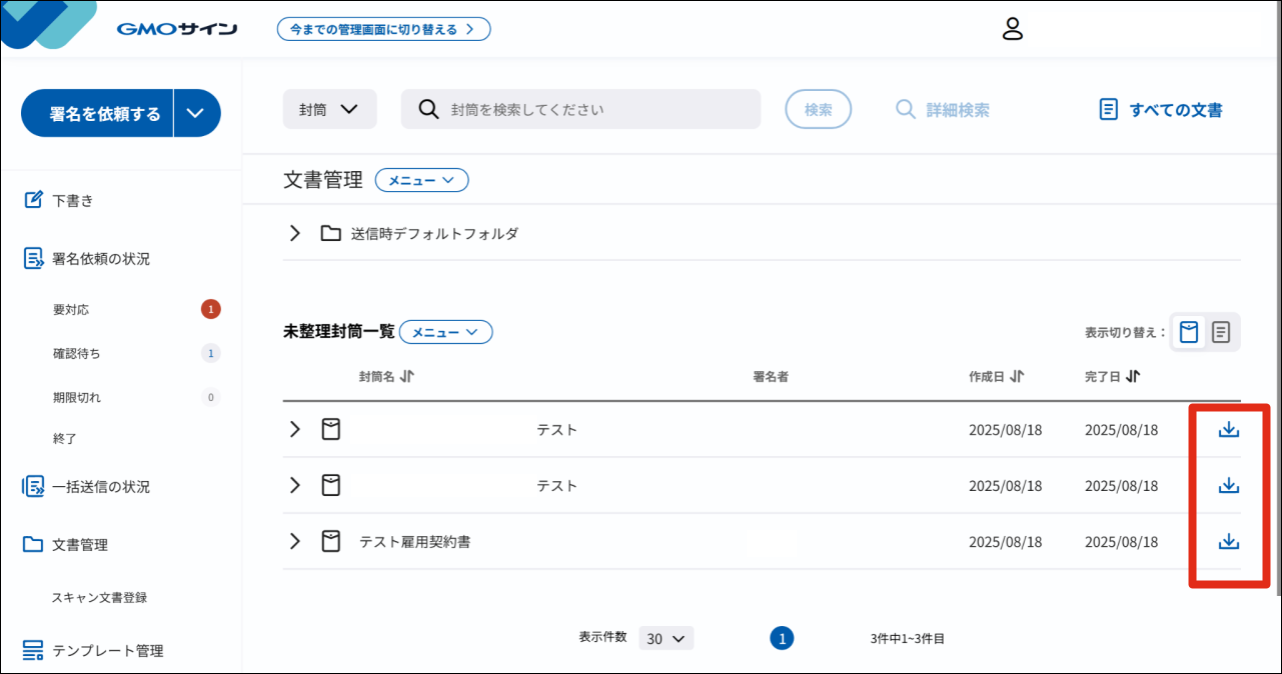This screenshot has width=1282, height=674.
Task: Click download icon in second envelope row
Action: coord(1228,485)
